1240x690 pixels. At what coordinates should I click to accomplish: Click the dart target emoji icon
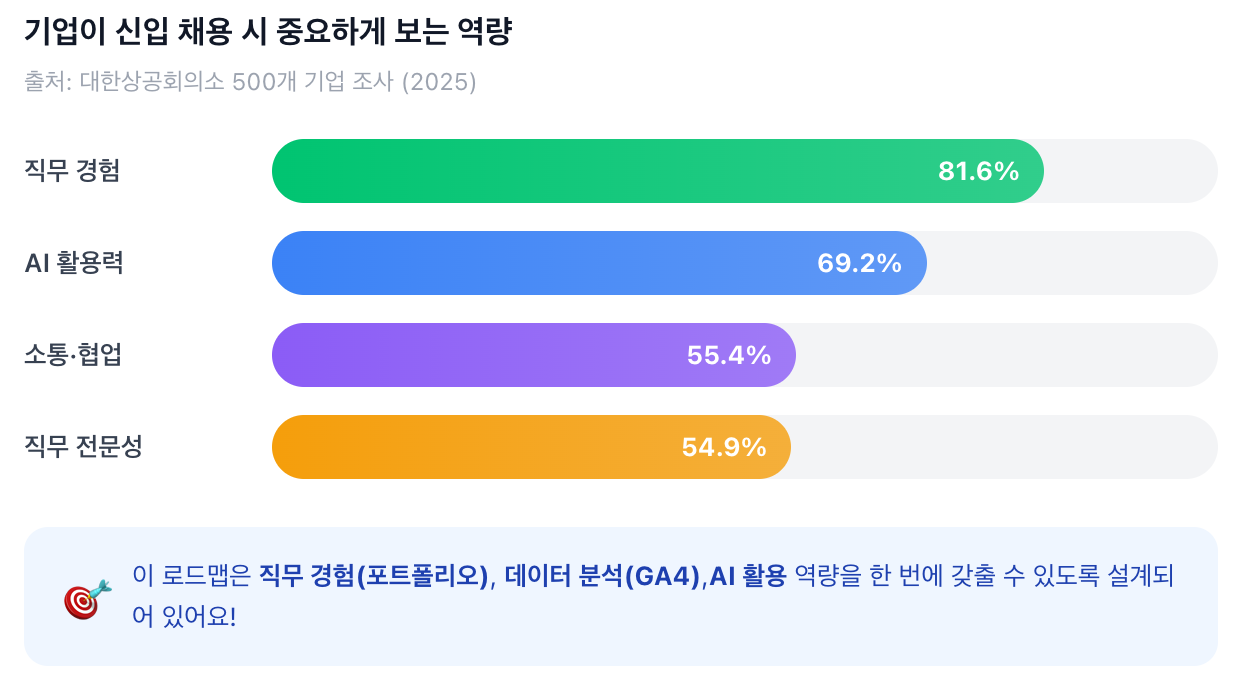87,597
